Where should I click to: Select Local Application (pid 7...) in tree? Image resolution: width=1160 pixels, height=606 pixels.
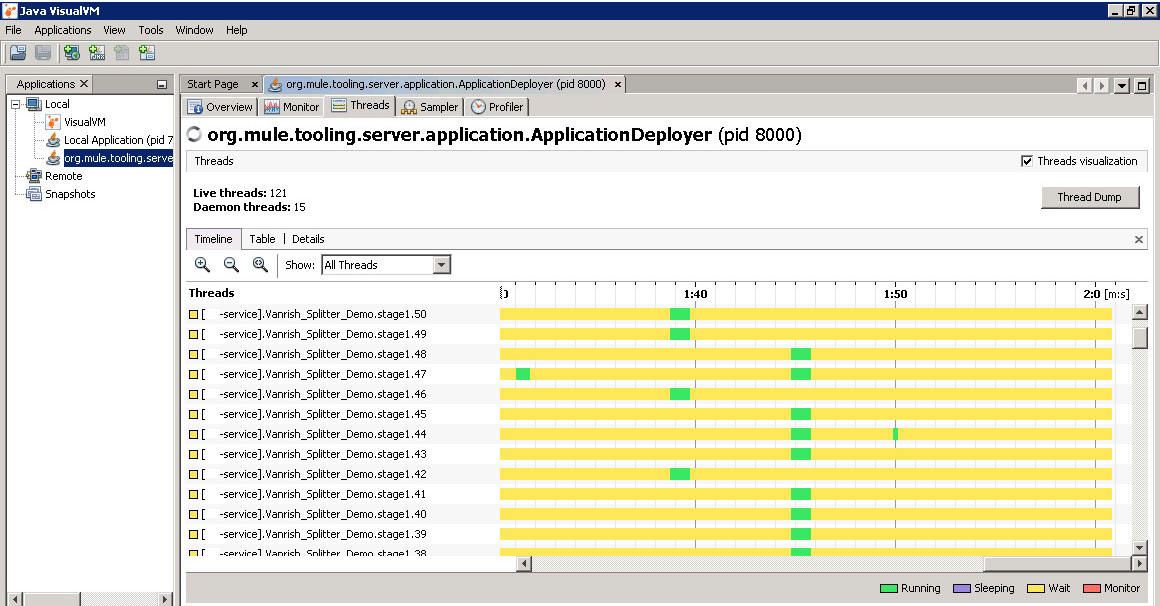(x=118, y=140)
